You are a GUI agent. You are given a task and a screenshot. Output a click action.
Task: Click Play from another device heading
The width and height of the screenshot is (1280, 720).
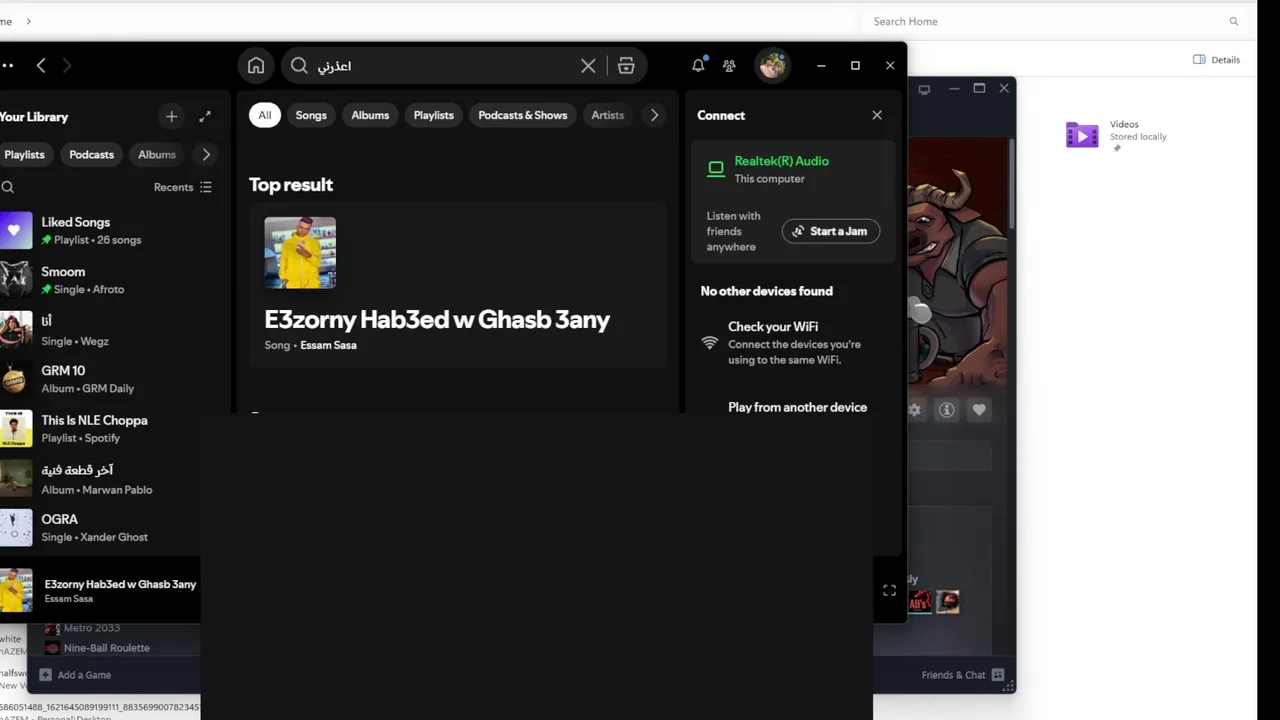(797, 407)
